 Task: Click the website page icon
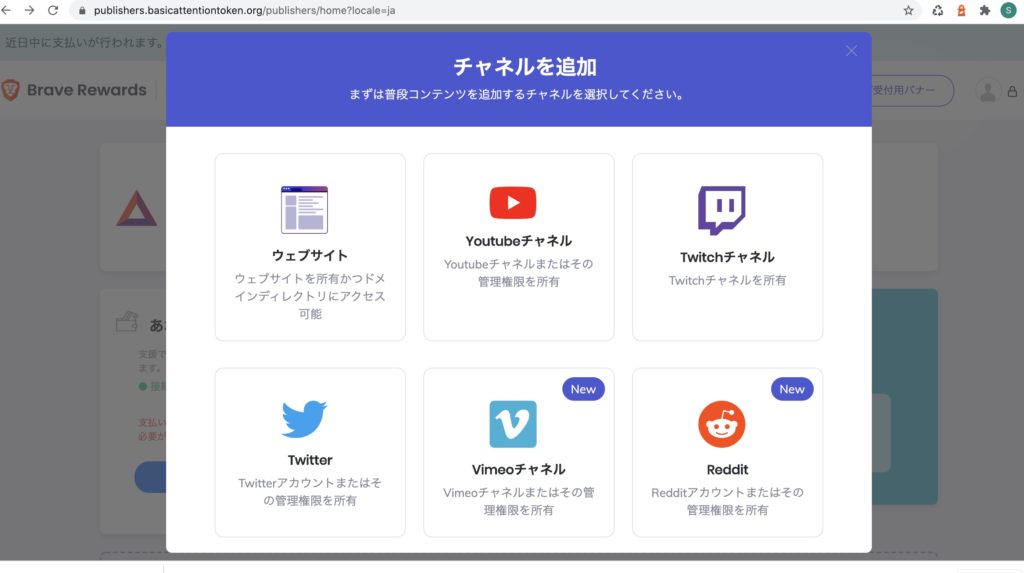[304, 210]
